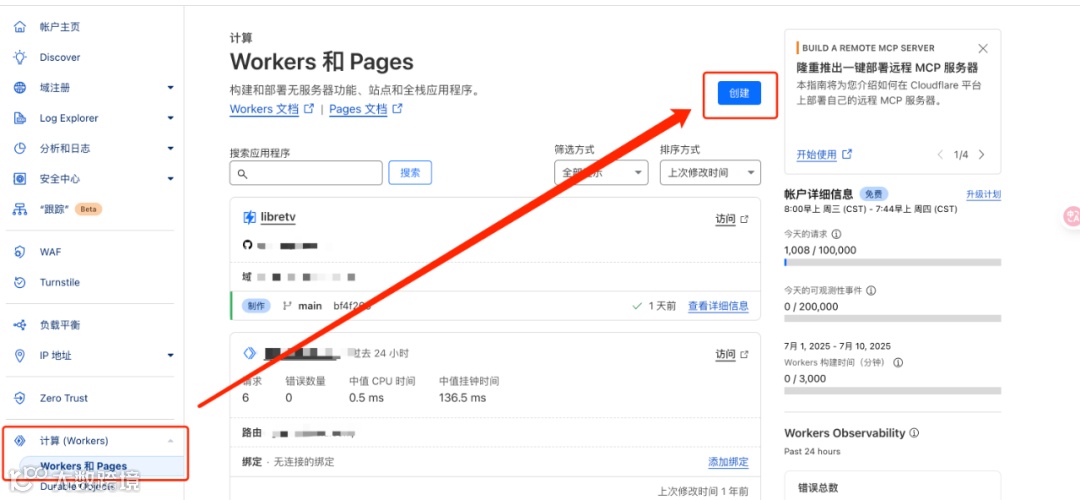Image resolution: width=1080 pixels, height=500 pixels.
Task: Click the git branch icon beside main
Action: click(x=287, y=306)
